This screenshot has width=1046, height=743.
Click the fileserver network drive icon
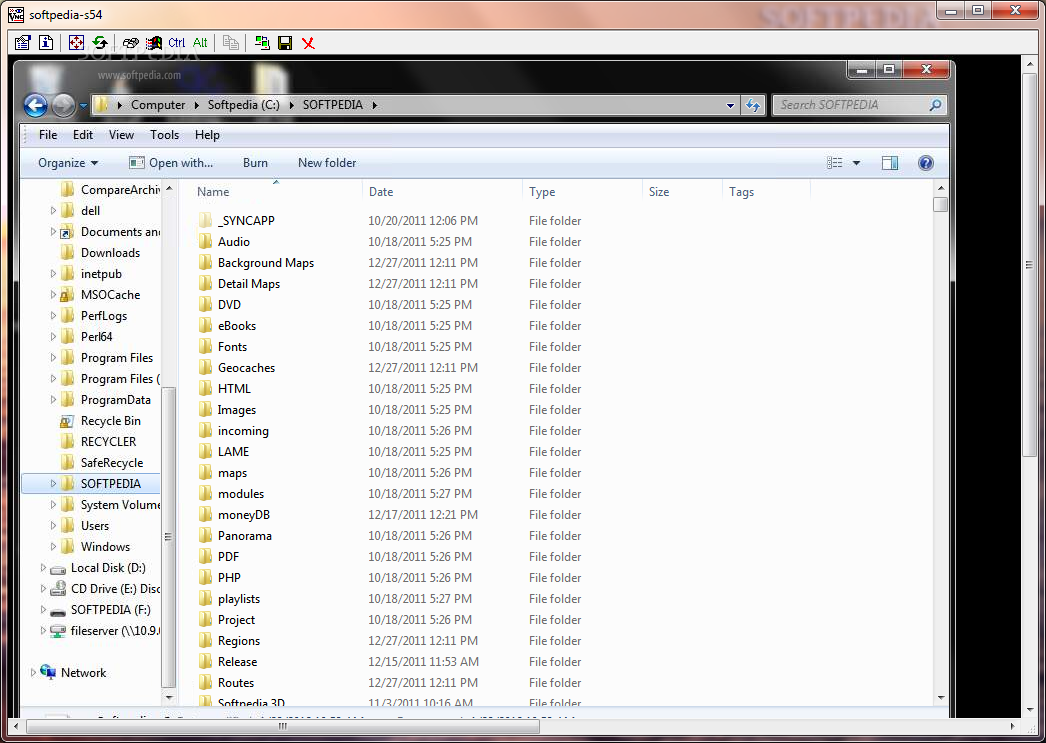pos(59,630)
